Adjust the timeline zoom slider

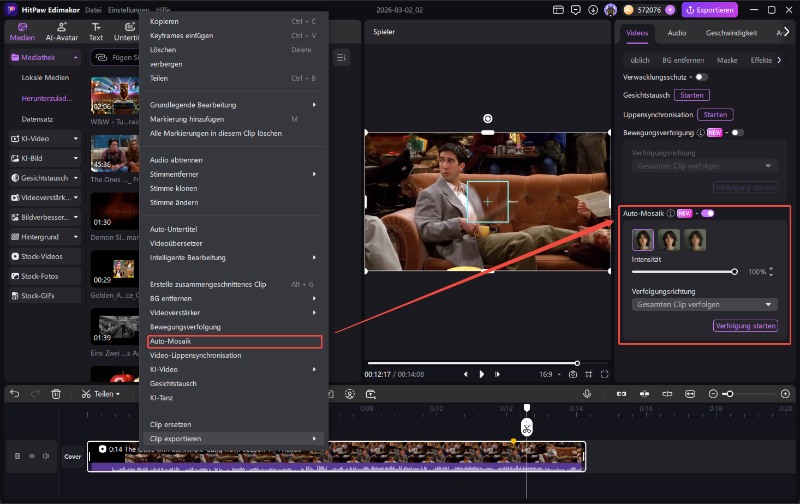(748, 394)
